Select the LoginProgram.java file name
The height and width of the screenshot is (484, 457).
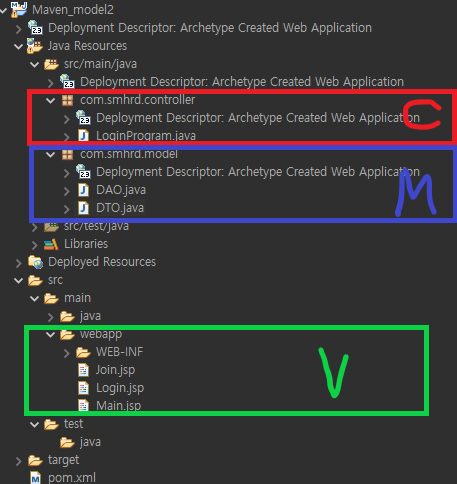tap(146, 136)
